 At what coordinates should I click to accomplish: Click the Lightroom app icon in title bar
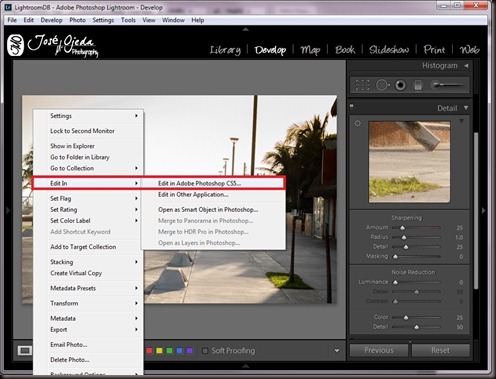(8, 7)
